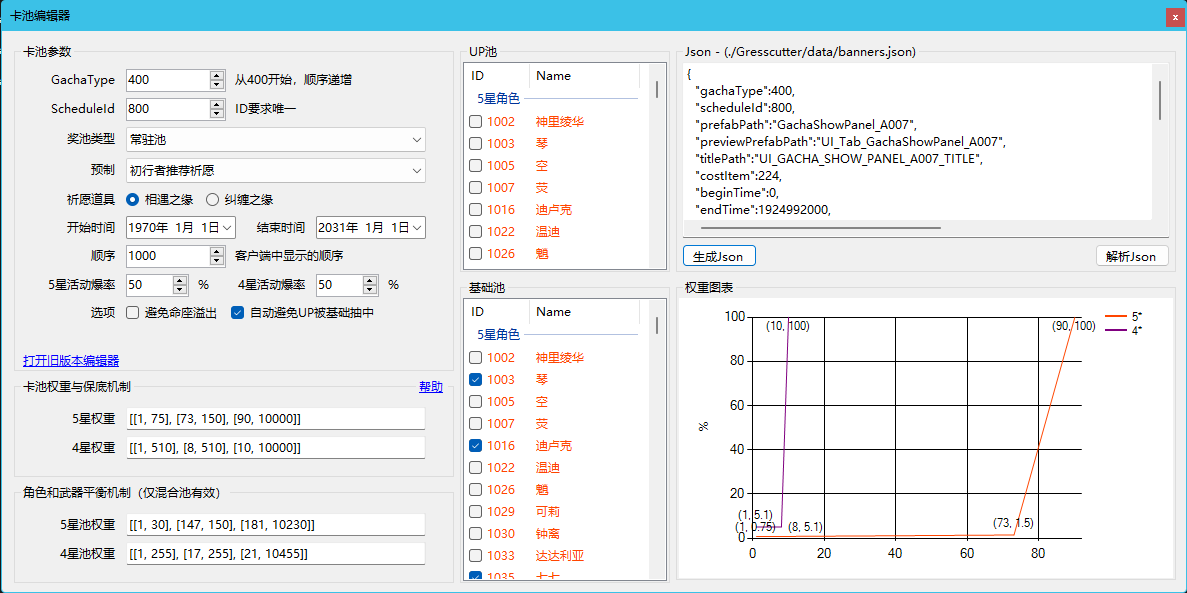Select the 纠缠之缘 radio button

point(212,199)
